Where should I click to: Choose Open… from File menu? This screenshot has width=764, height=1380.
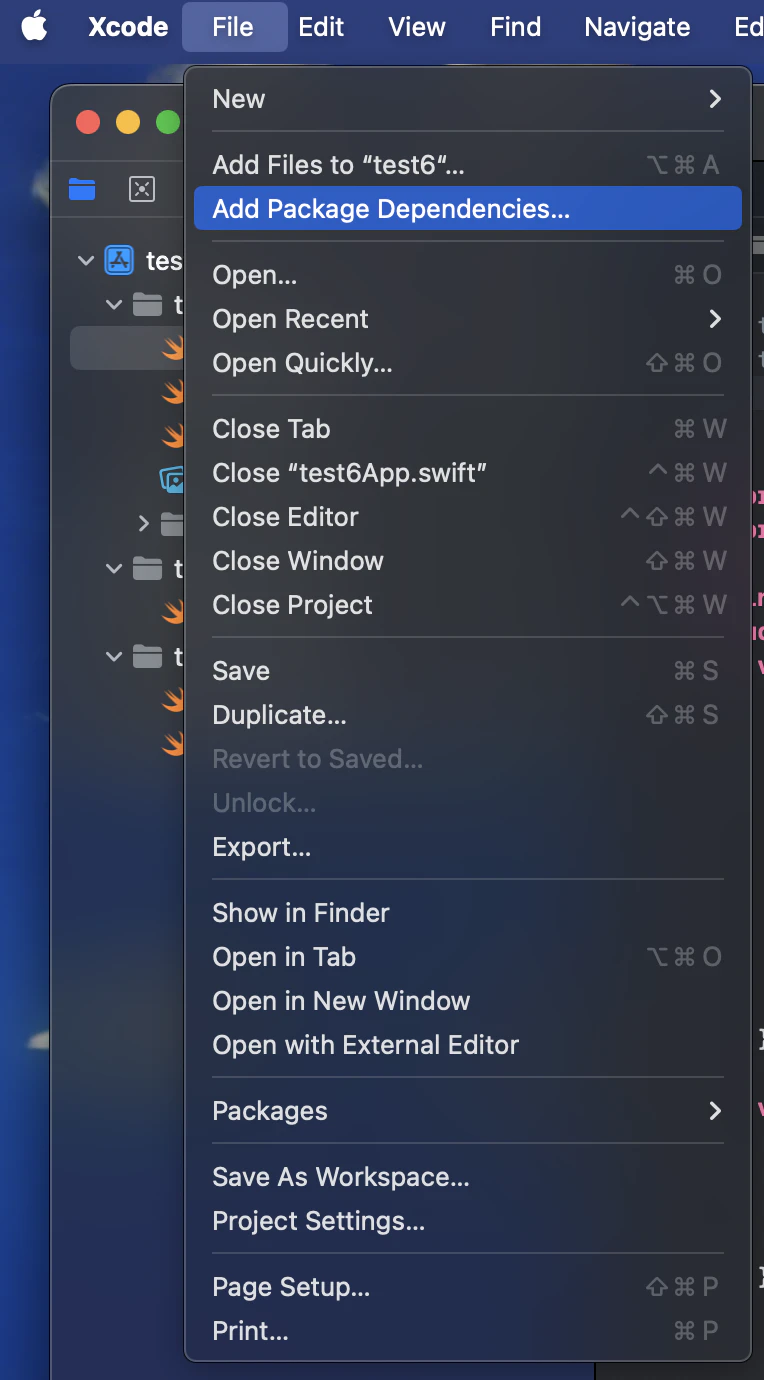coord(468,275)
